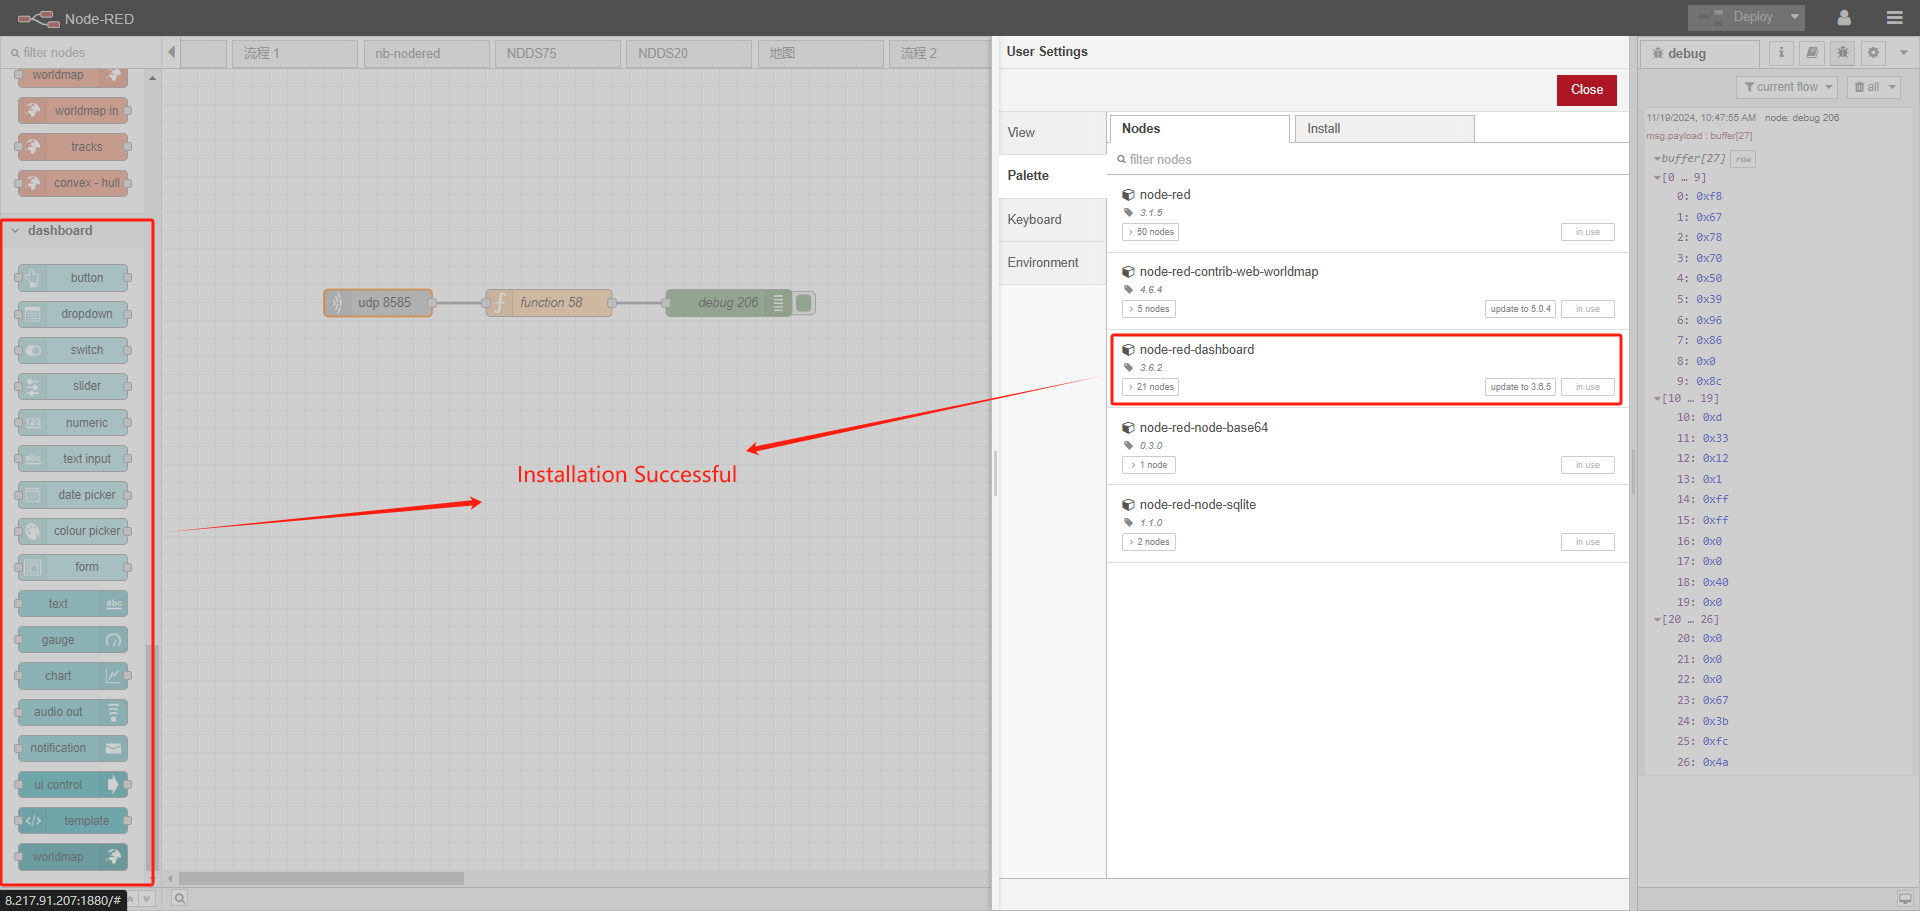The height and width of the screenshot is (911, 1920).
Task: Toggle the debug 206 node output button
Action: point(805,303)
